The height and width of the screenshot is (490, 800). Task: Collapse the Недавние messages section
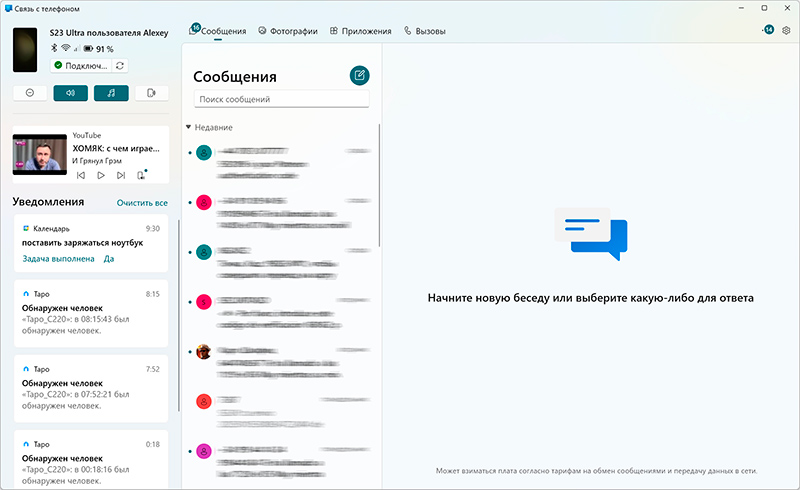coord(189,128)
